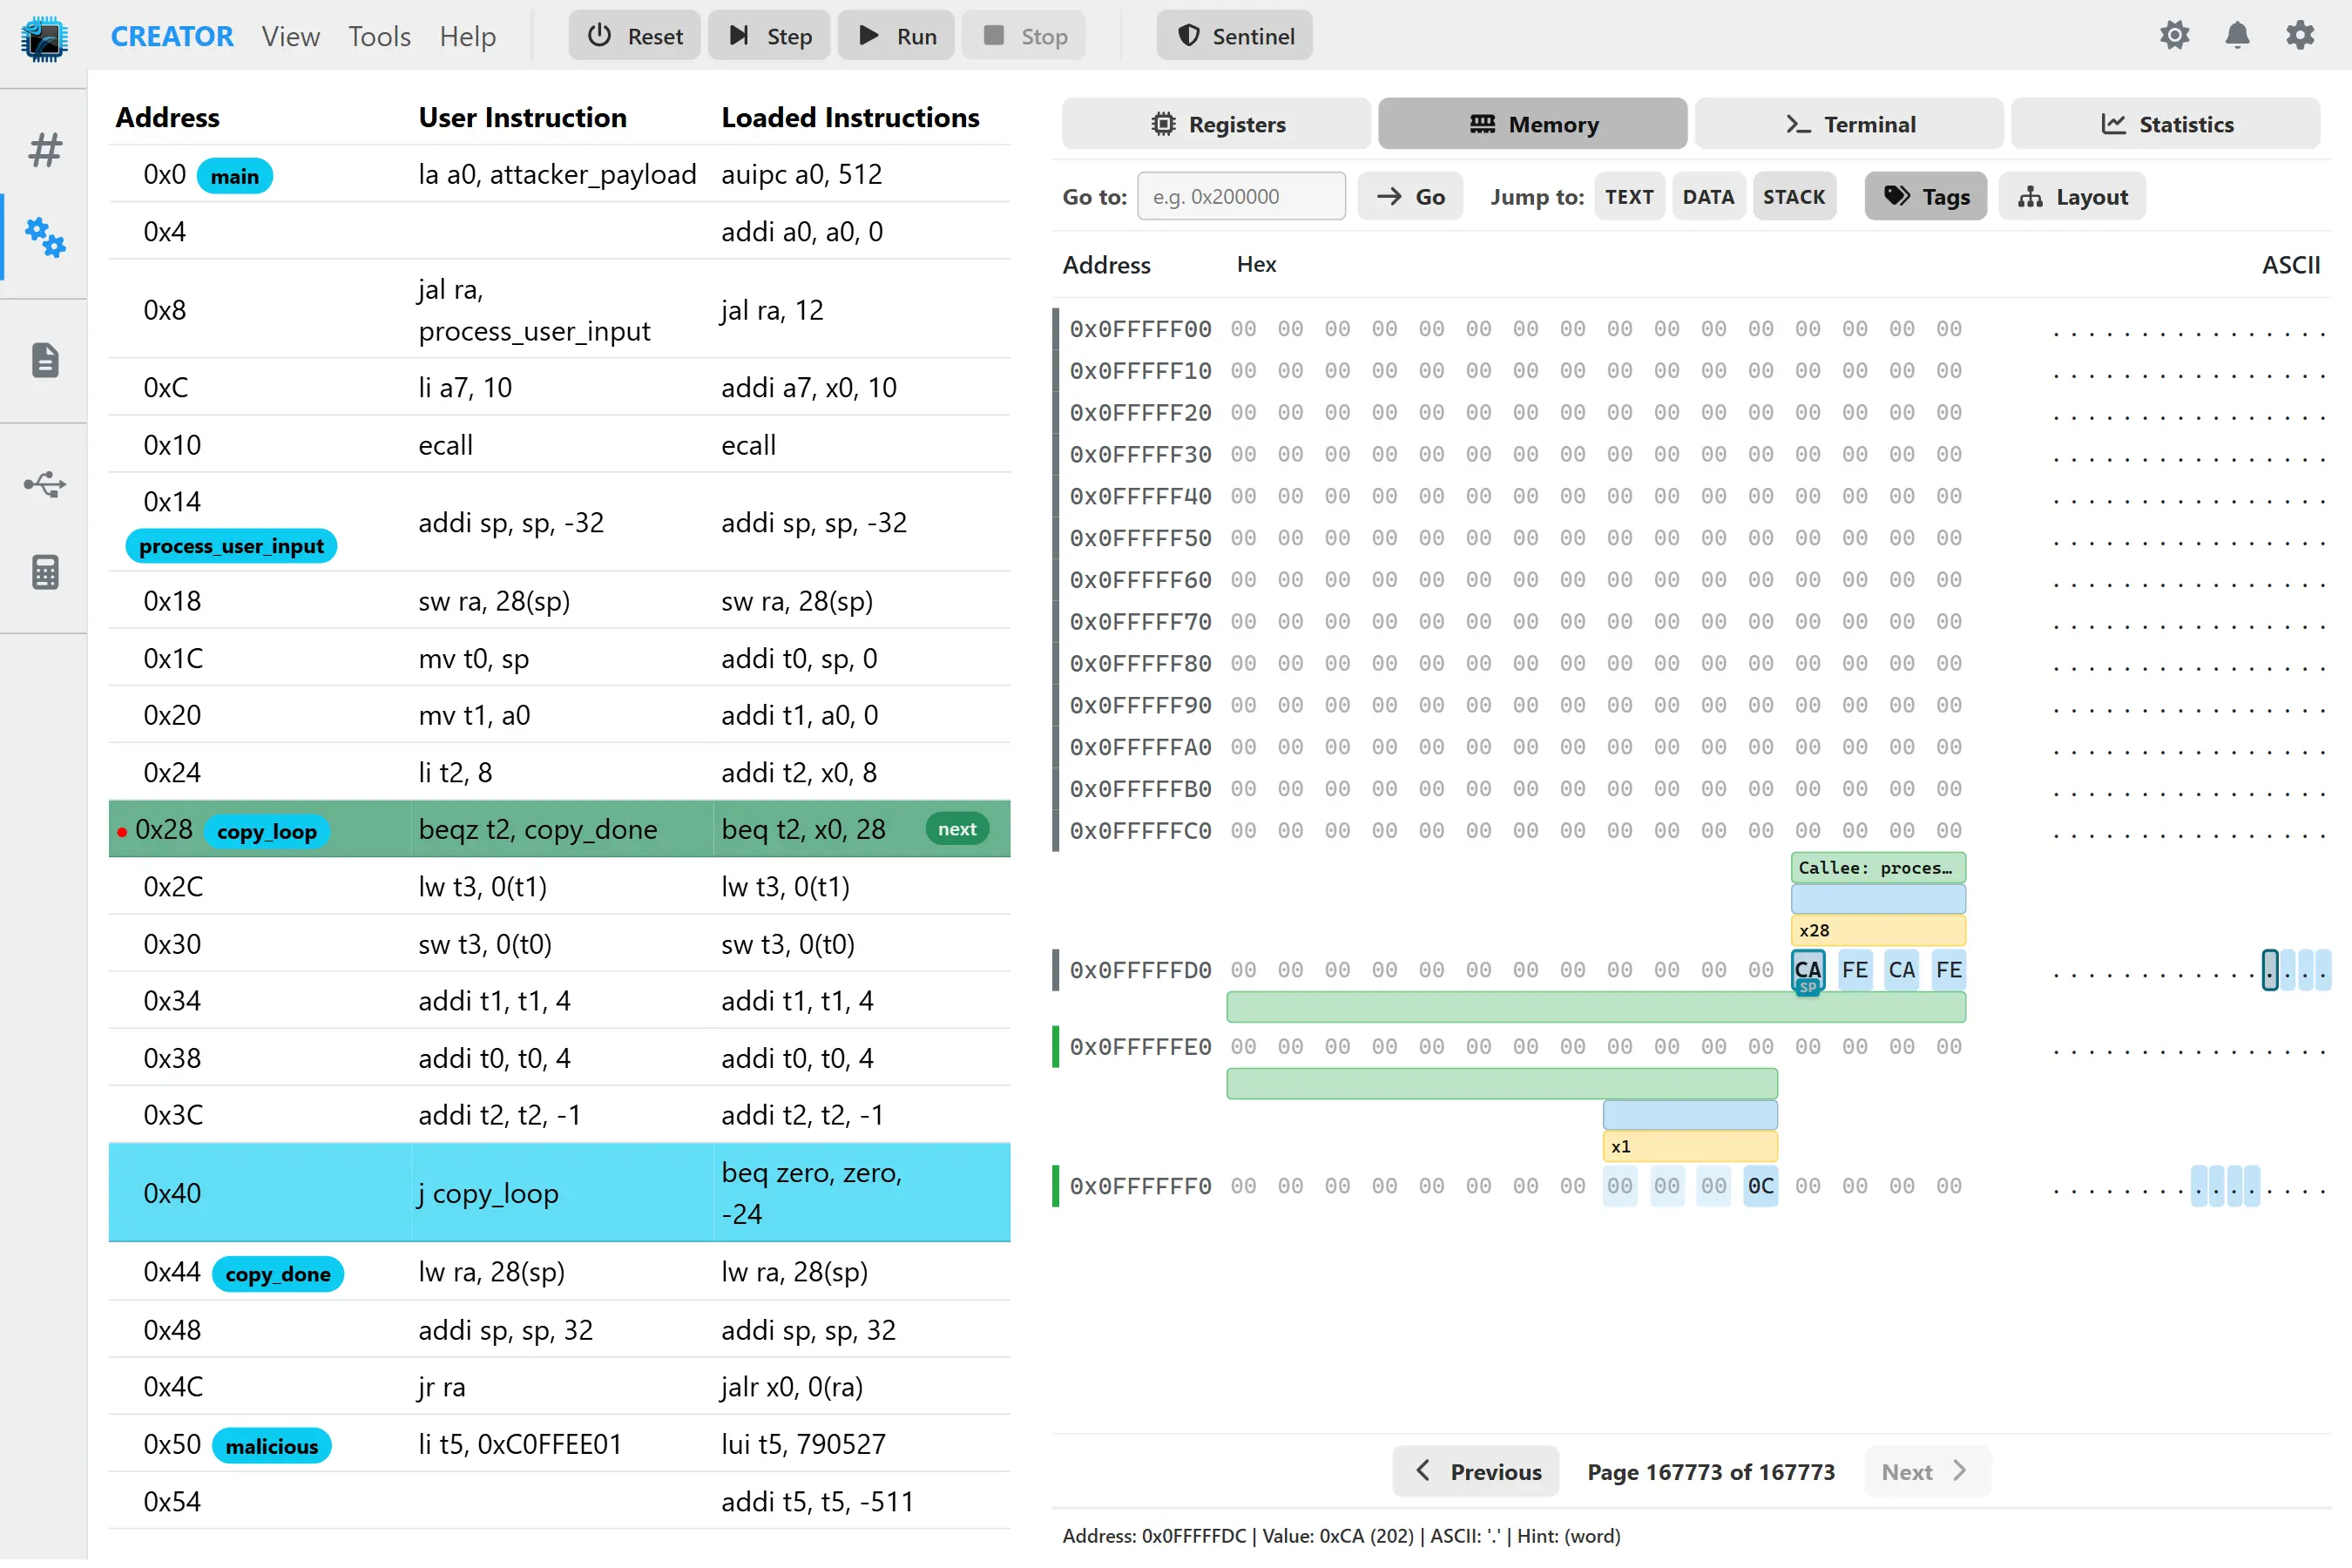Click the main label badge
The image size is (2352, 1568).
(x=235, y=176)
